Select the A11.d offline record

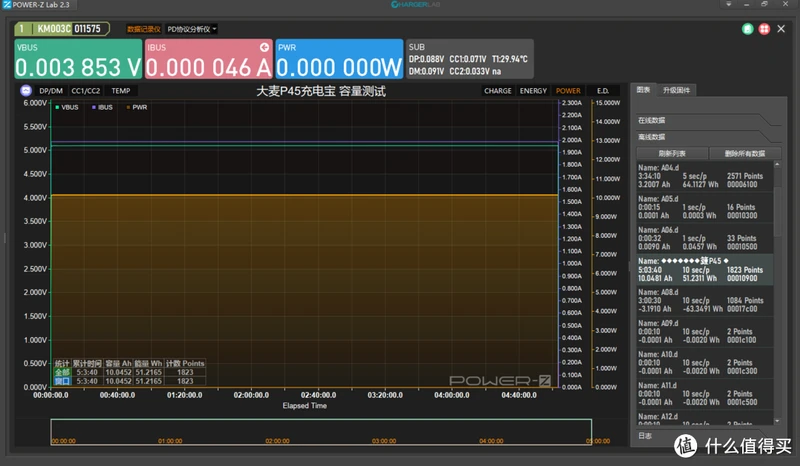[x=705, y=394]
